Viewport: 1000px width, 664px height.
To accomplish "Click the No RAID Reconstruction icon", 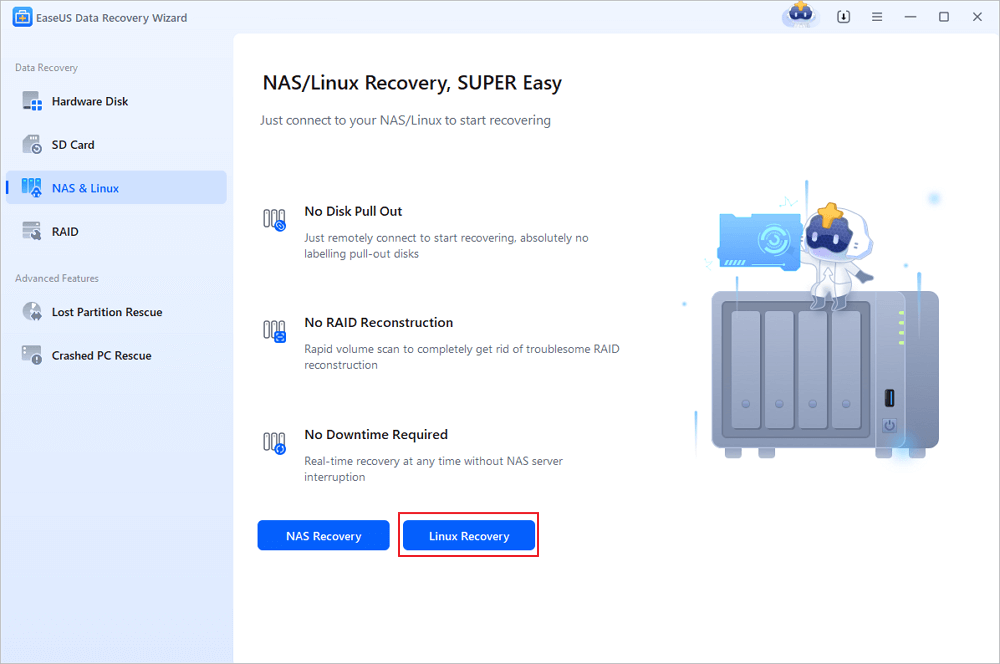I will 274,330.
